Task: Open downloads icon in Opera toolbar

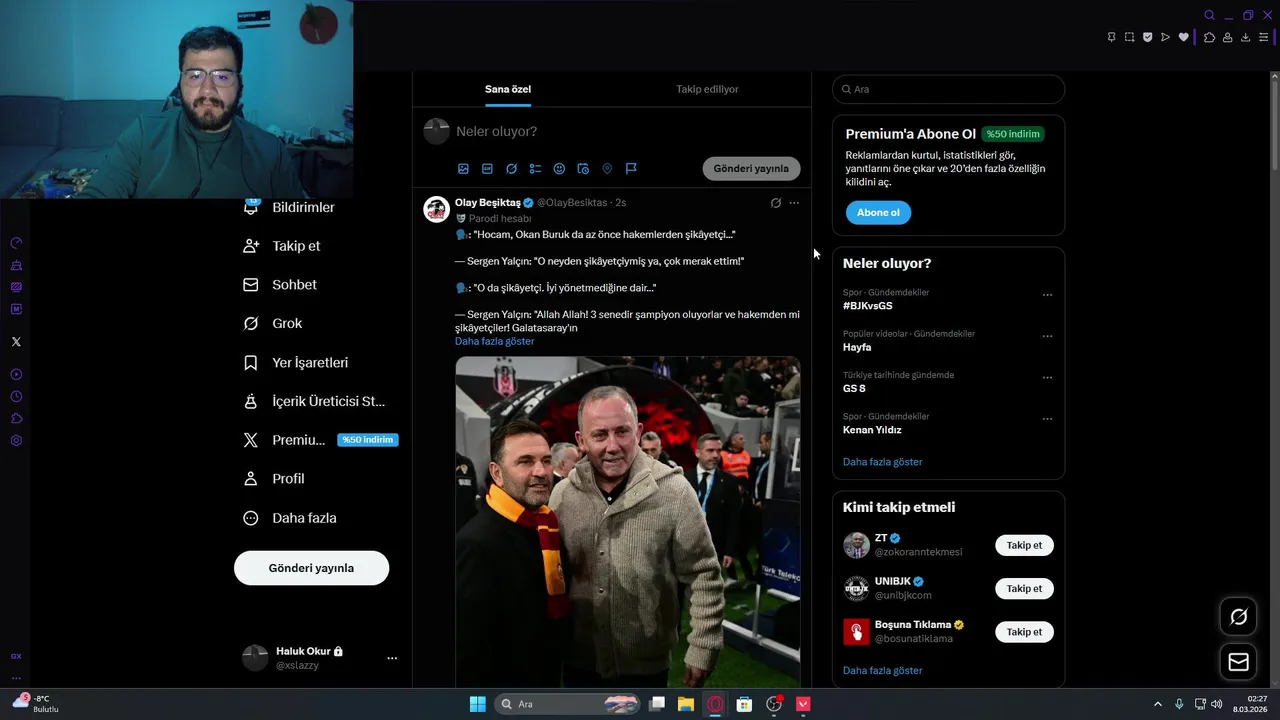Action: 1245,37
